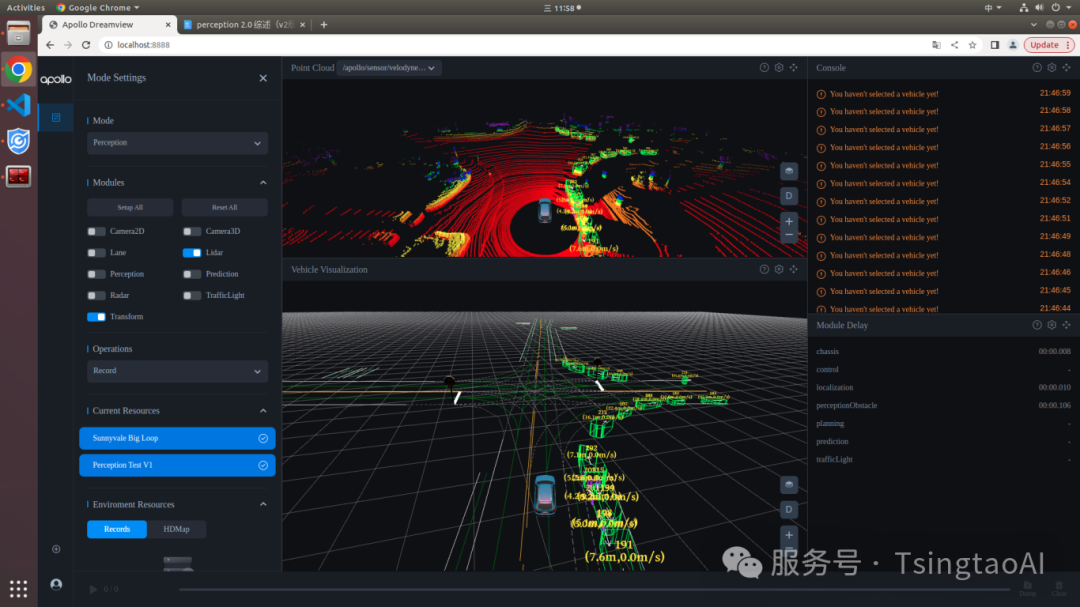Disable the Lidar module switch

(x=192, y=253)
